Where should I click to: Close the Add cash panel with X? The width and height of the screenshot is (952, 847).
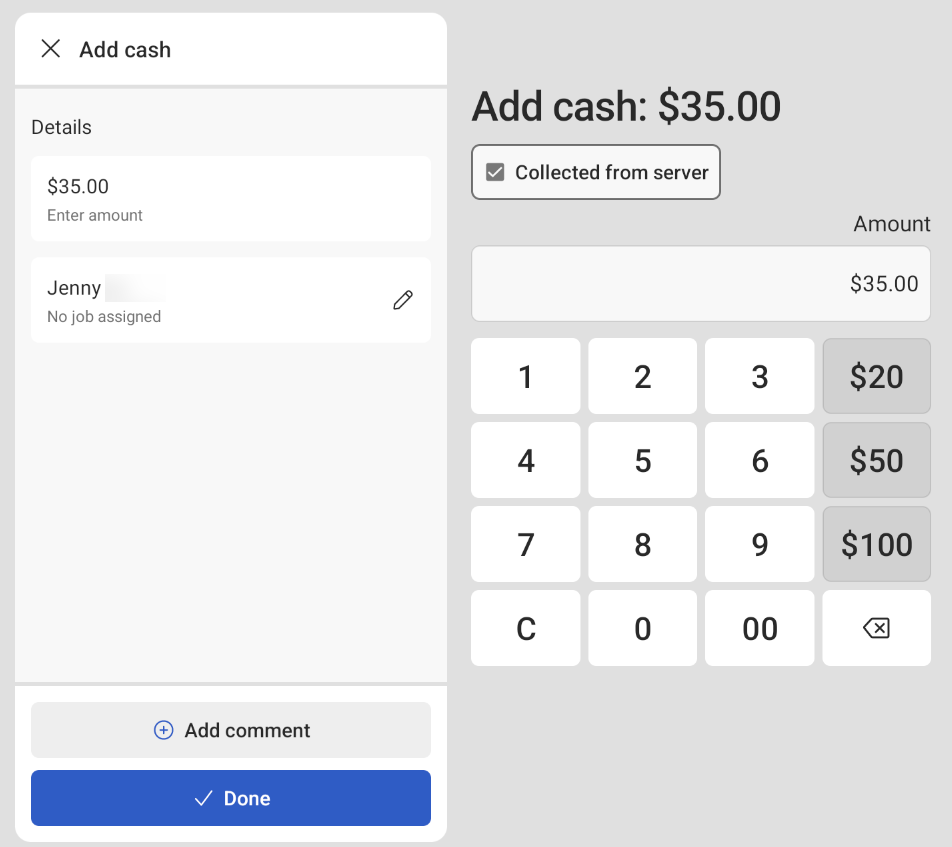click(x=50, y=49)
